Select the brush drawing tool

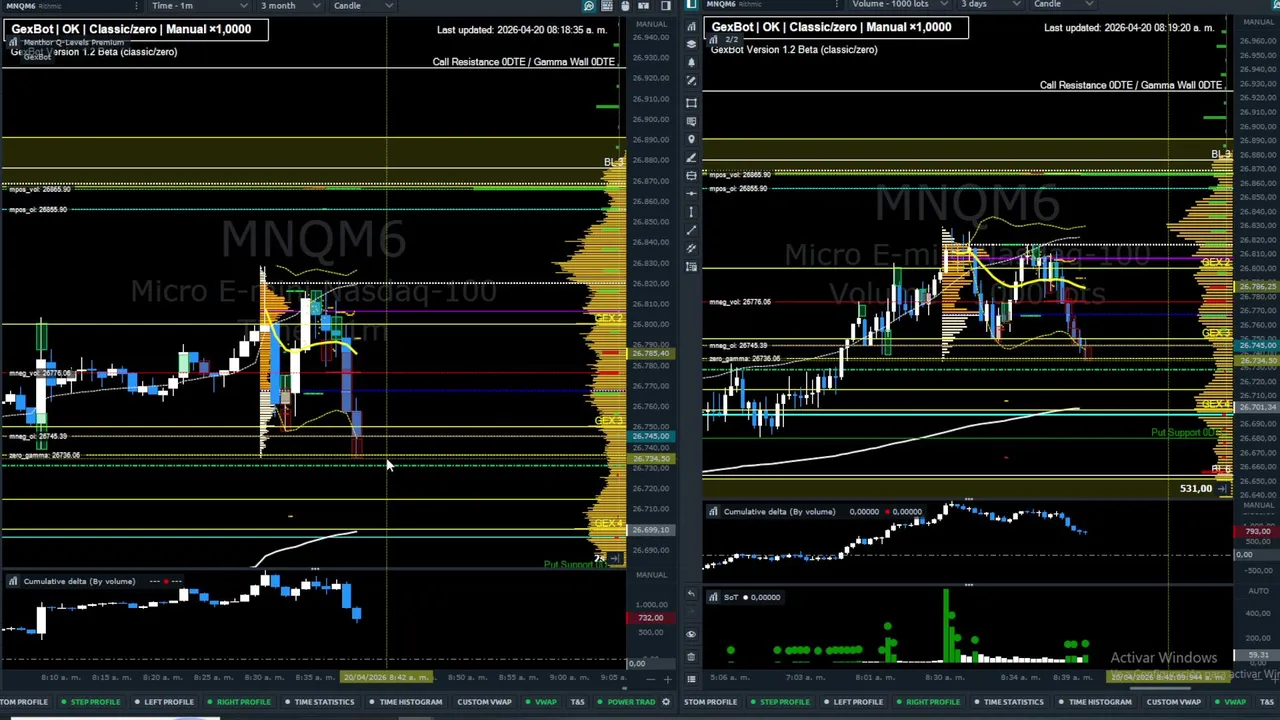coord(691,157)
